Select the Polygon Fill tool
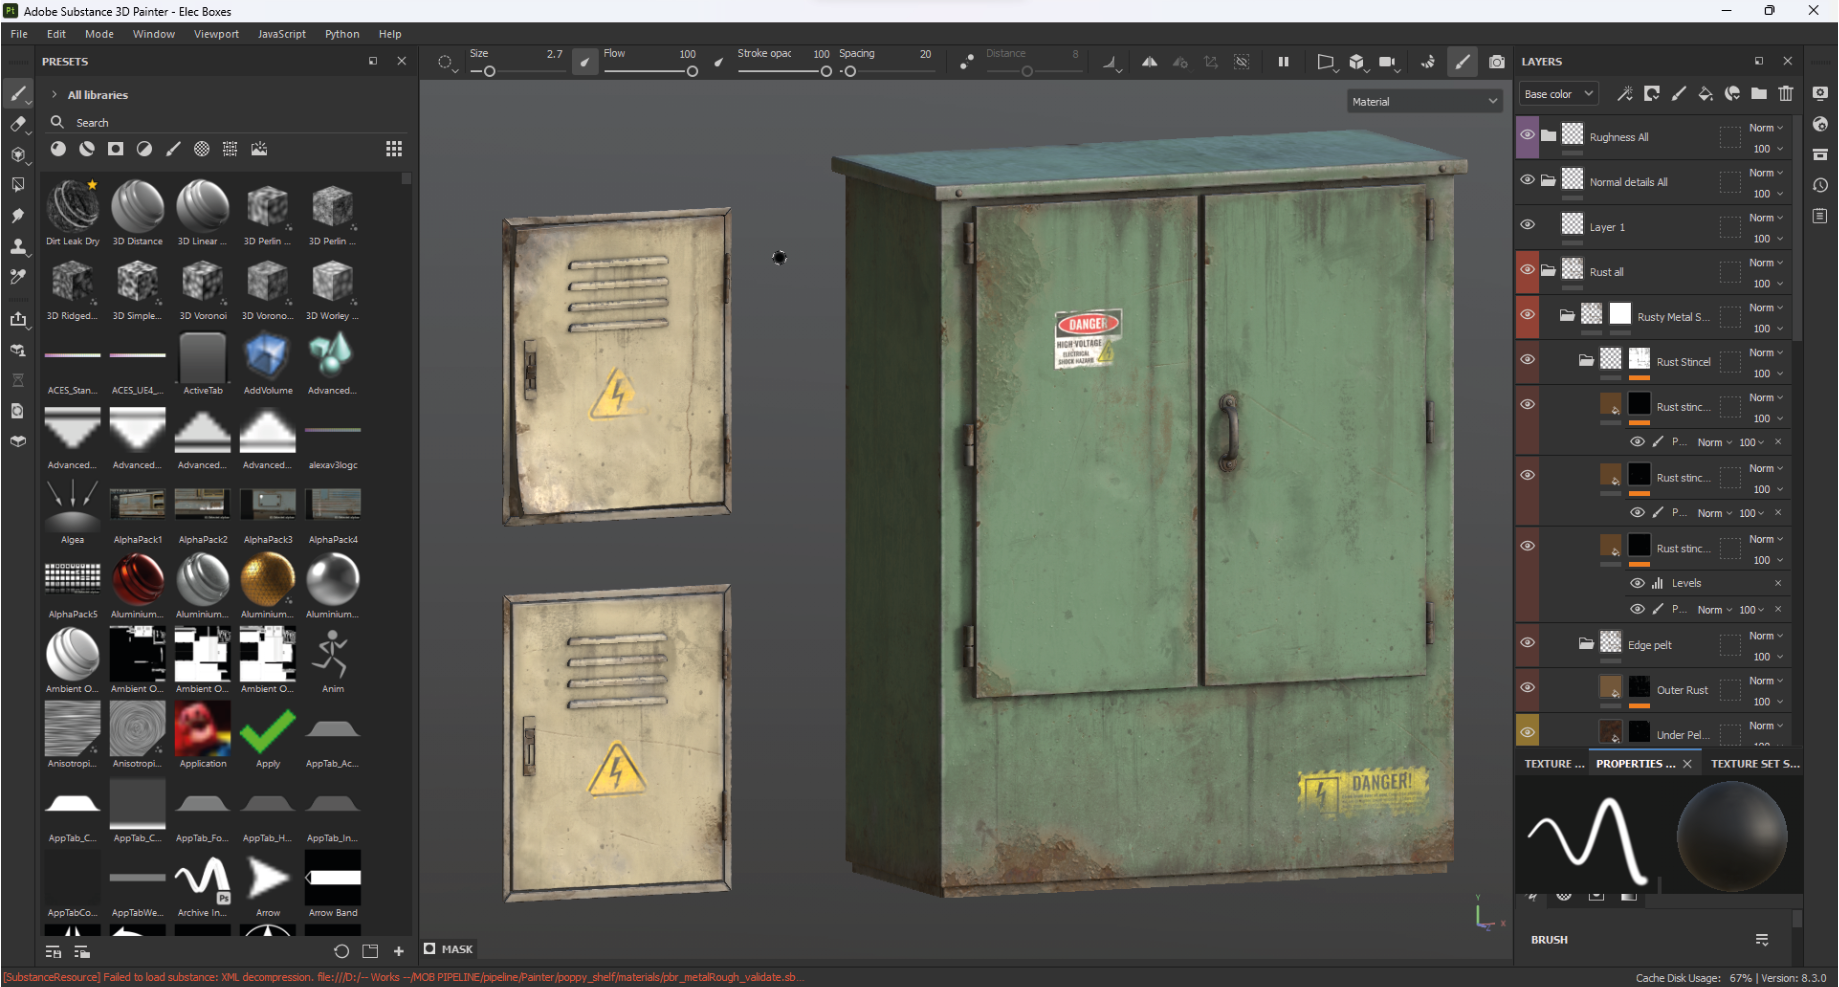The height and width of the screenshot is (987, 1839). pyautogui.click(x=18, y=185)
